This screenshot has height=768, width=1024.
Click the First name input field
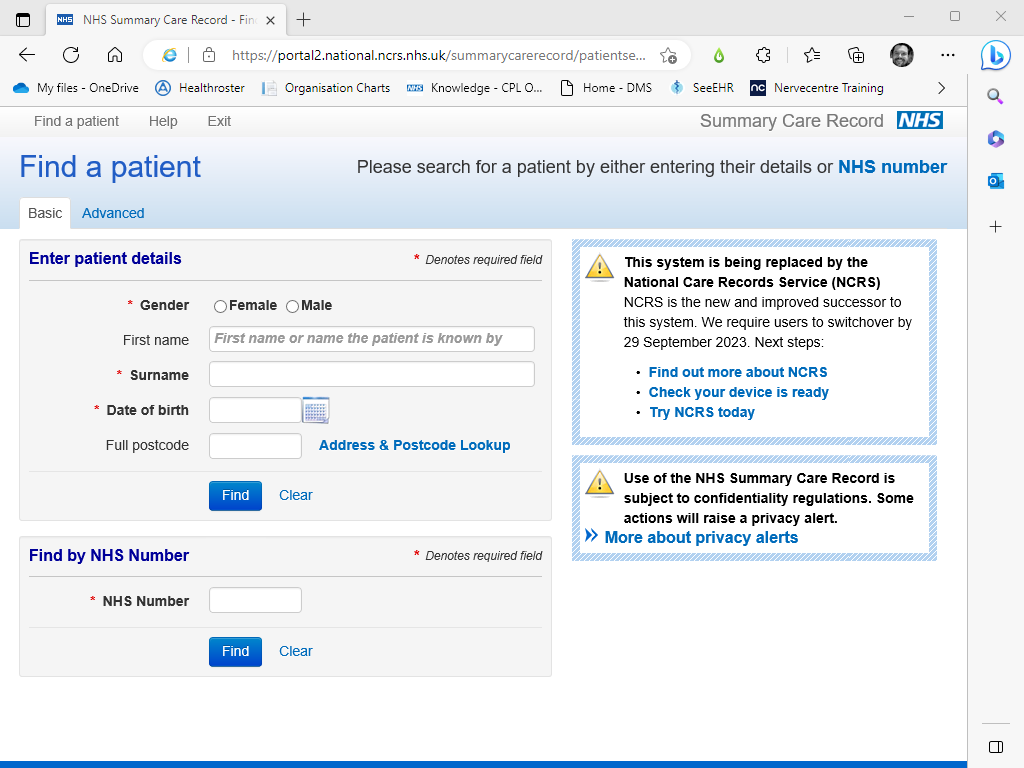point(372,339)
